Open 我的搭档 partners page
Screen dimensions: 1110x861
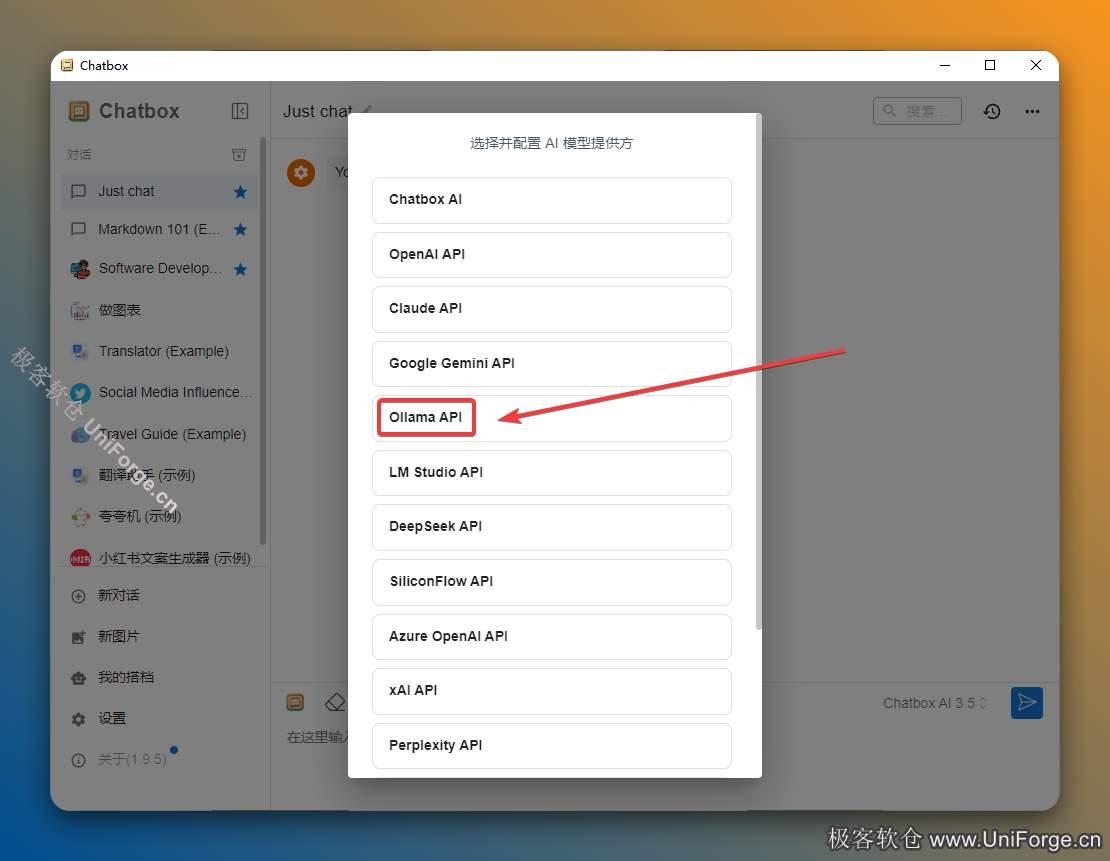pos(159,678)
